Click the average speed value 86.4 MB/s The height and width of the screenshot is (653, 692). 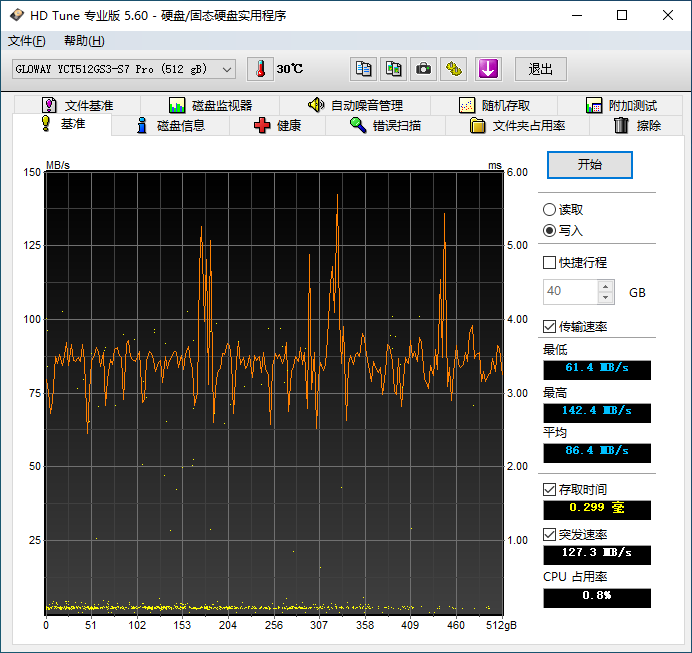click(x=597, y=453)
